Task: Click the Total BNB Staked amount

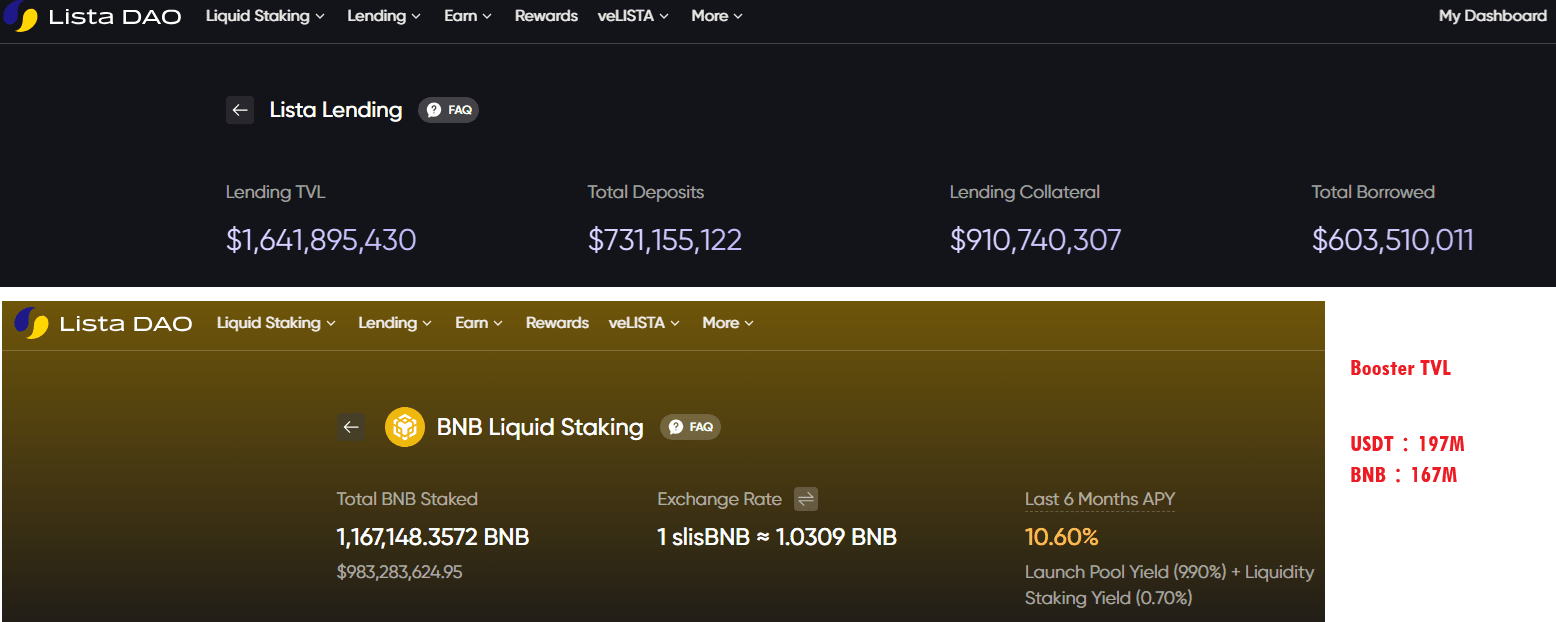Action: tap(432, 537)
